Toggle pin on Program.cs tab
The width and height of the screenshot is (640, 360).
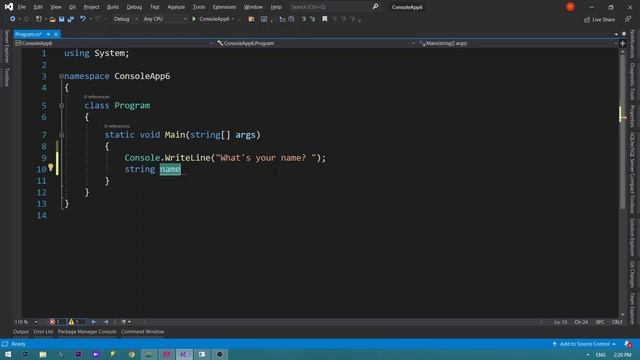coord(48,34)
